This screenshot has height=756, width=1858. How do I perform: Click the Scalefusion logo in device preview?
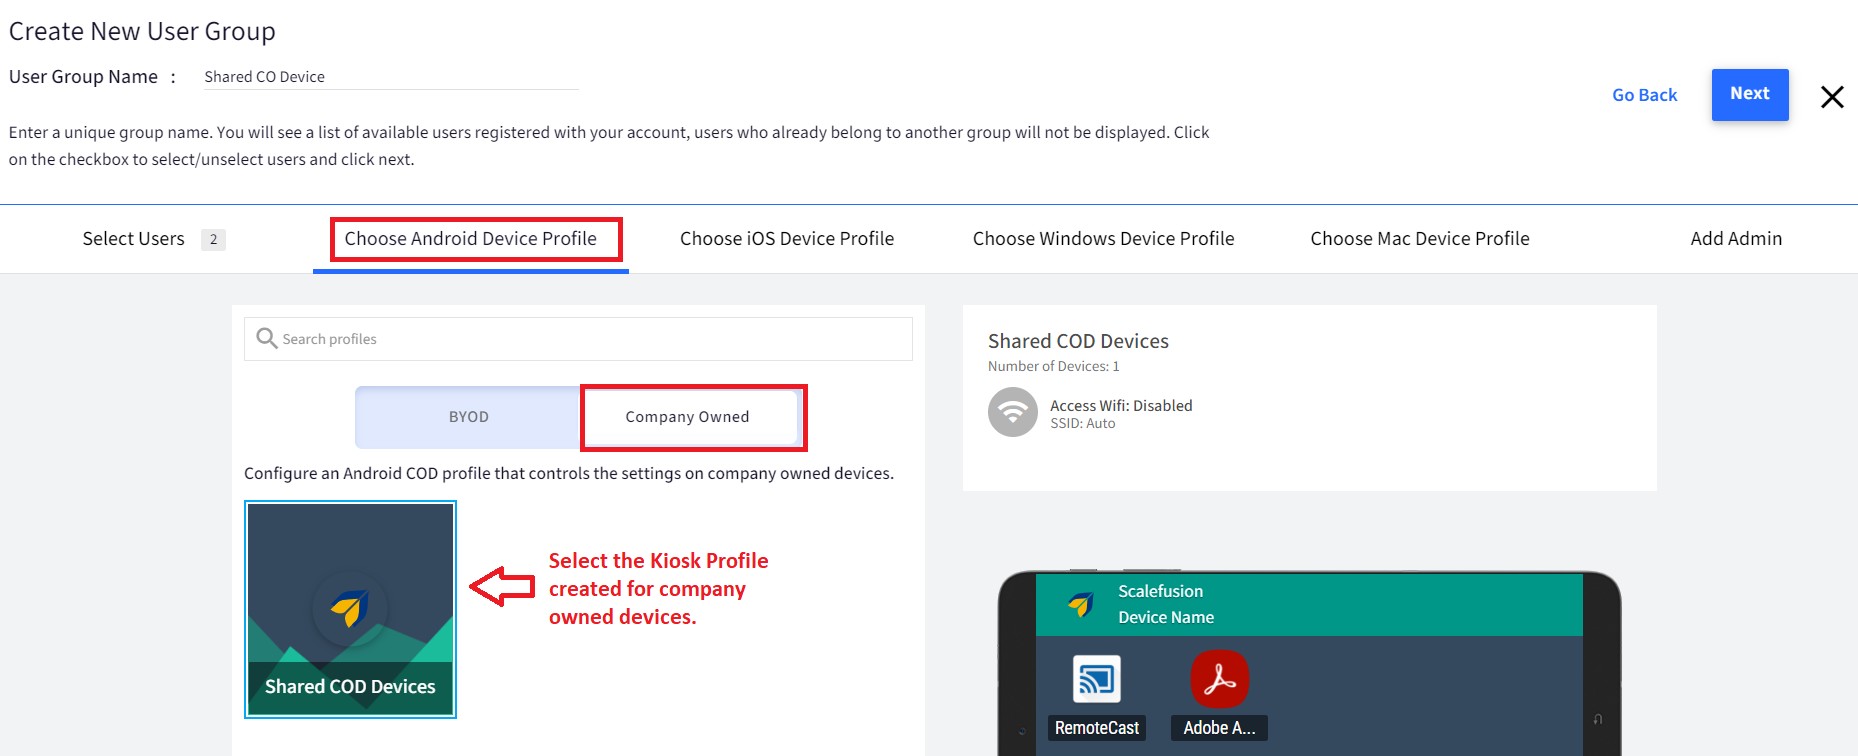click(x=1081, y=604)
